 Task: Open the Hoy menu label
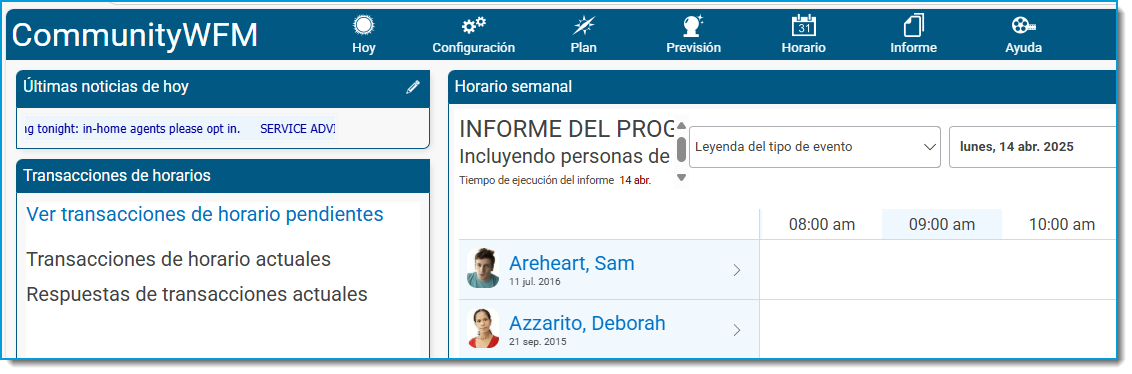point(364,48)
